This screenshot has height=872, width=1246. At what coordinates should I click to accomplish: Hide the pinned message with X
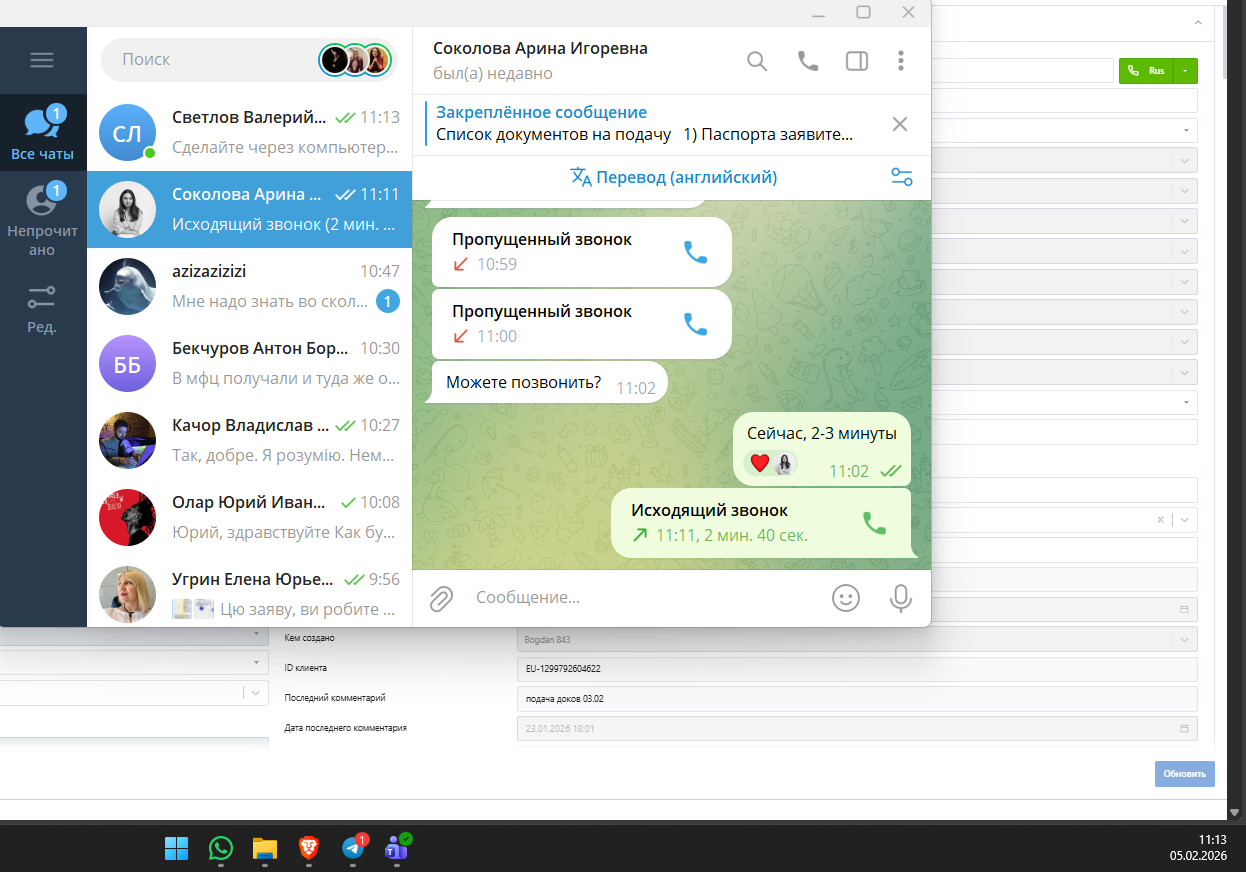(900, 124)
